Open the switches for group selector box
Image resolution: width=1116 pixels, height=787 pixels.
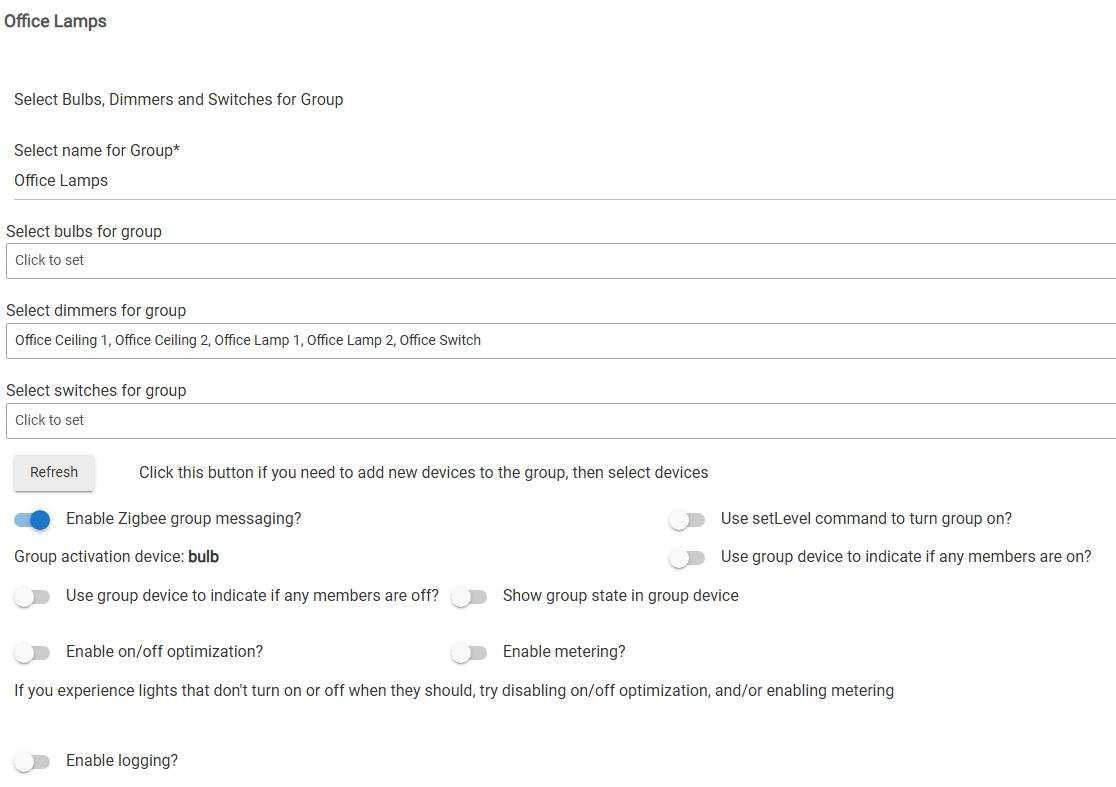(x=560, y=421)
